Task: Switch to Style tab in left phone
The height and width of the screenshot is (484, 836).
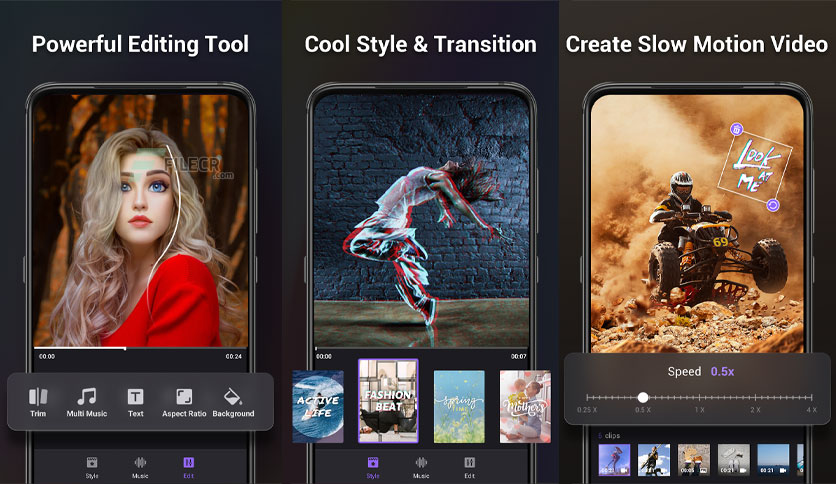Action: (92, 467)
